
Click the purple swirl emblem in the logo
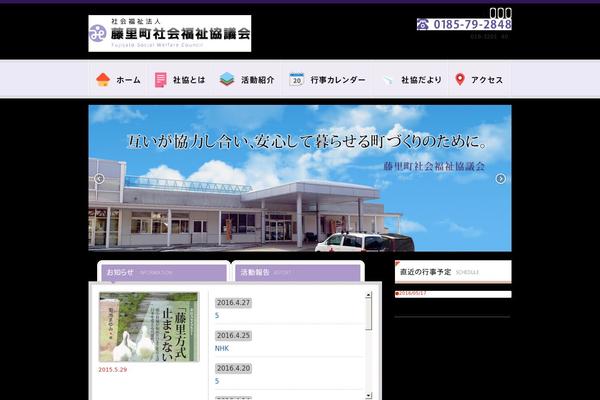(x=98, y=33)
